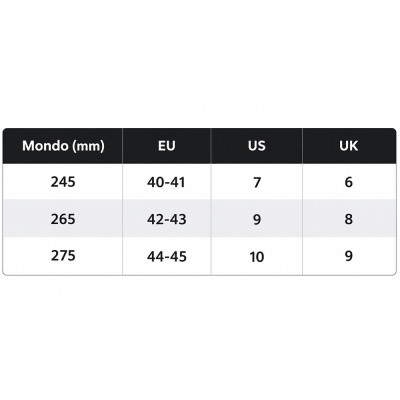The image size is (400, 400).
Task: Click the word Mondo in header
Action: [x=45, y=146]
